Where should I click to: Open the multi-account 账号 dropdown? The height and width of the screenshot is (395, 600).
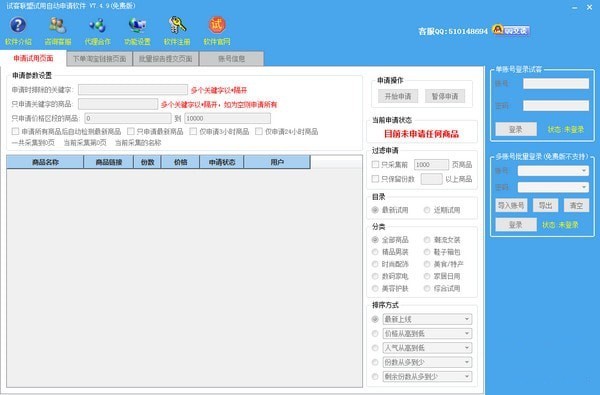coord(553,171)
